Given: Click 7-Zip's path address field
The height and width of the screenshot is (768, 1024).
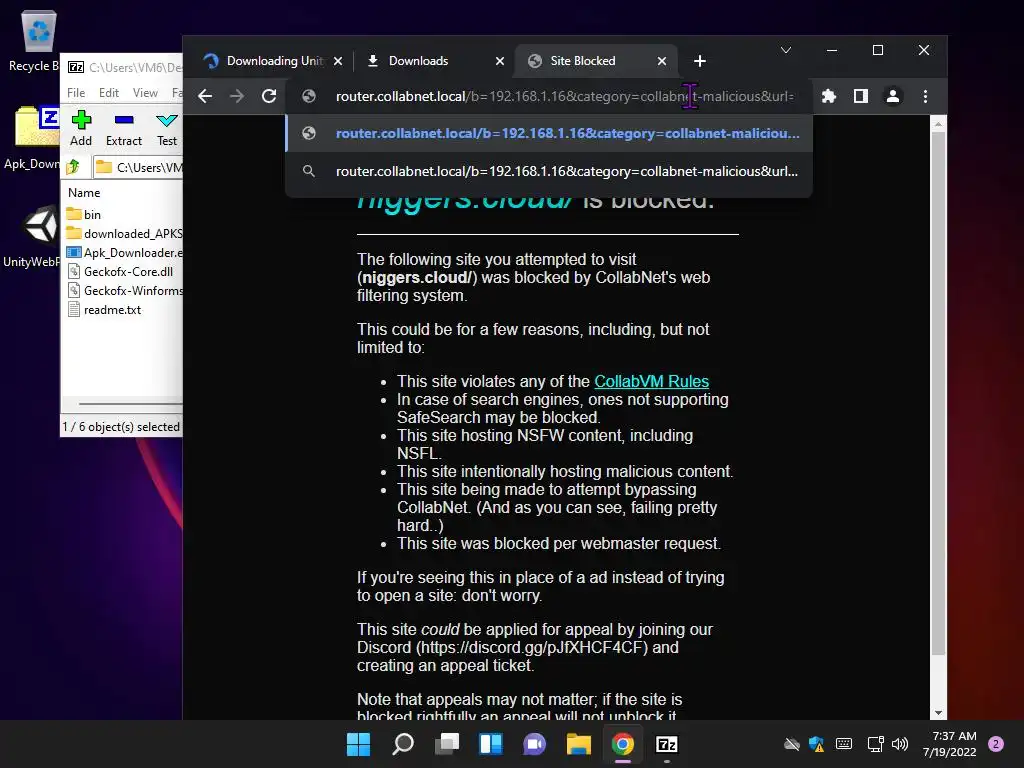Looking at the screenshot, I should [x=138, y=167].
